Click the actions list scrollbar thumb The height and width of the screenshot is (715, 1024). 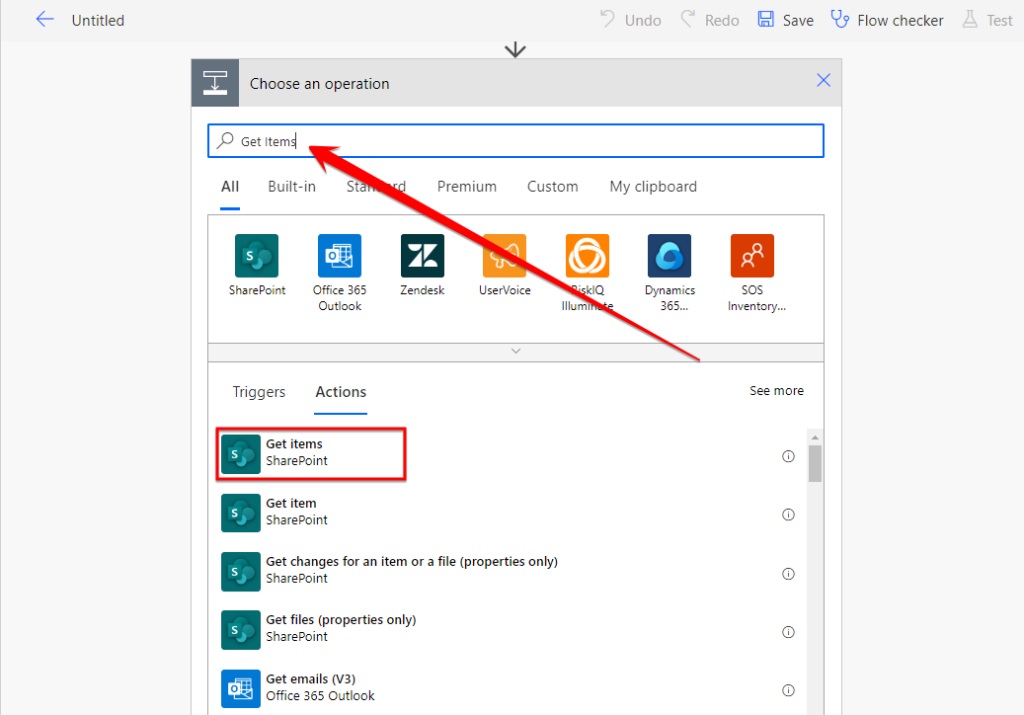tap(814, 464)
